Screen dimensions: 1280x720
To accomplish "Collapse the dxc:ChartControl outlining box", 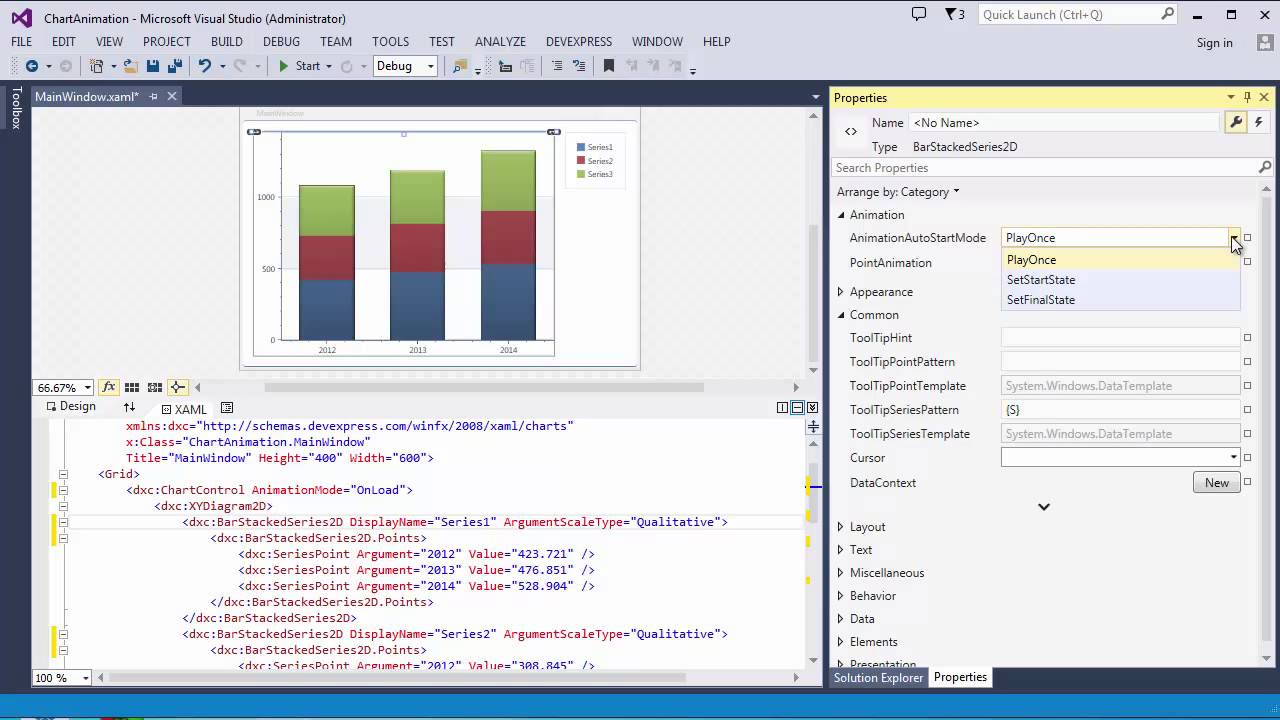I will [63, 490].
